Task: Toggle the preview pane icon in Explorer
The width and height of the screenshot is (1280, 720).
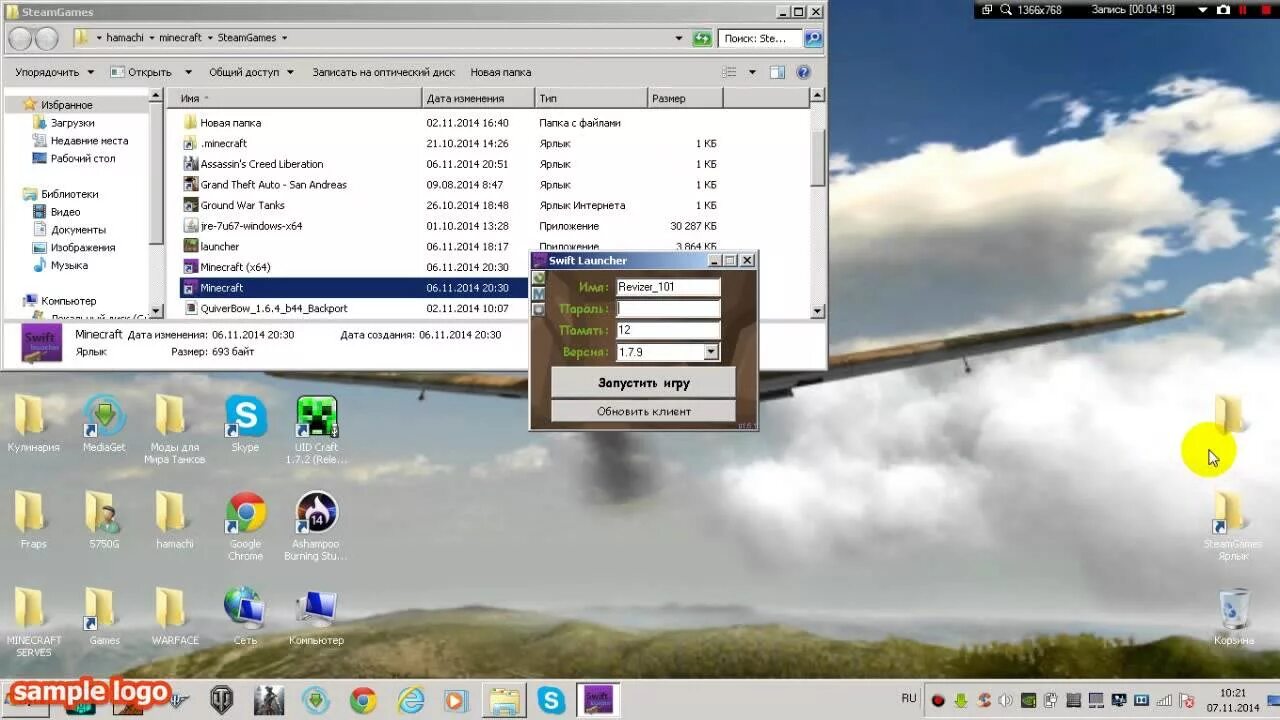Action: coord(777,72)
